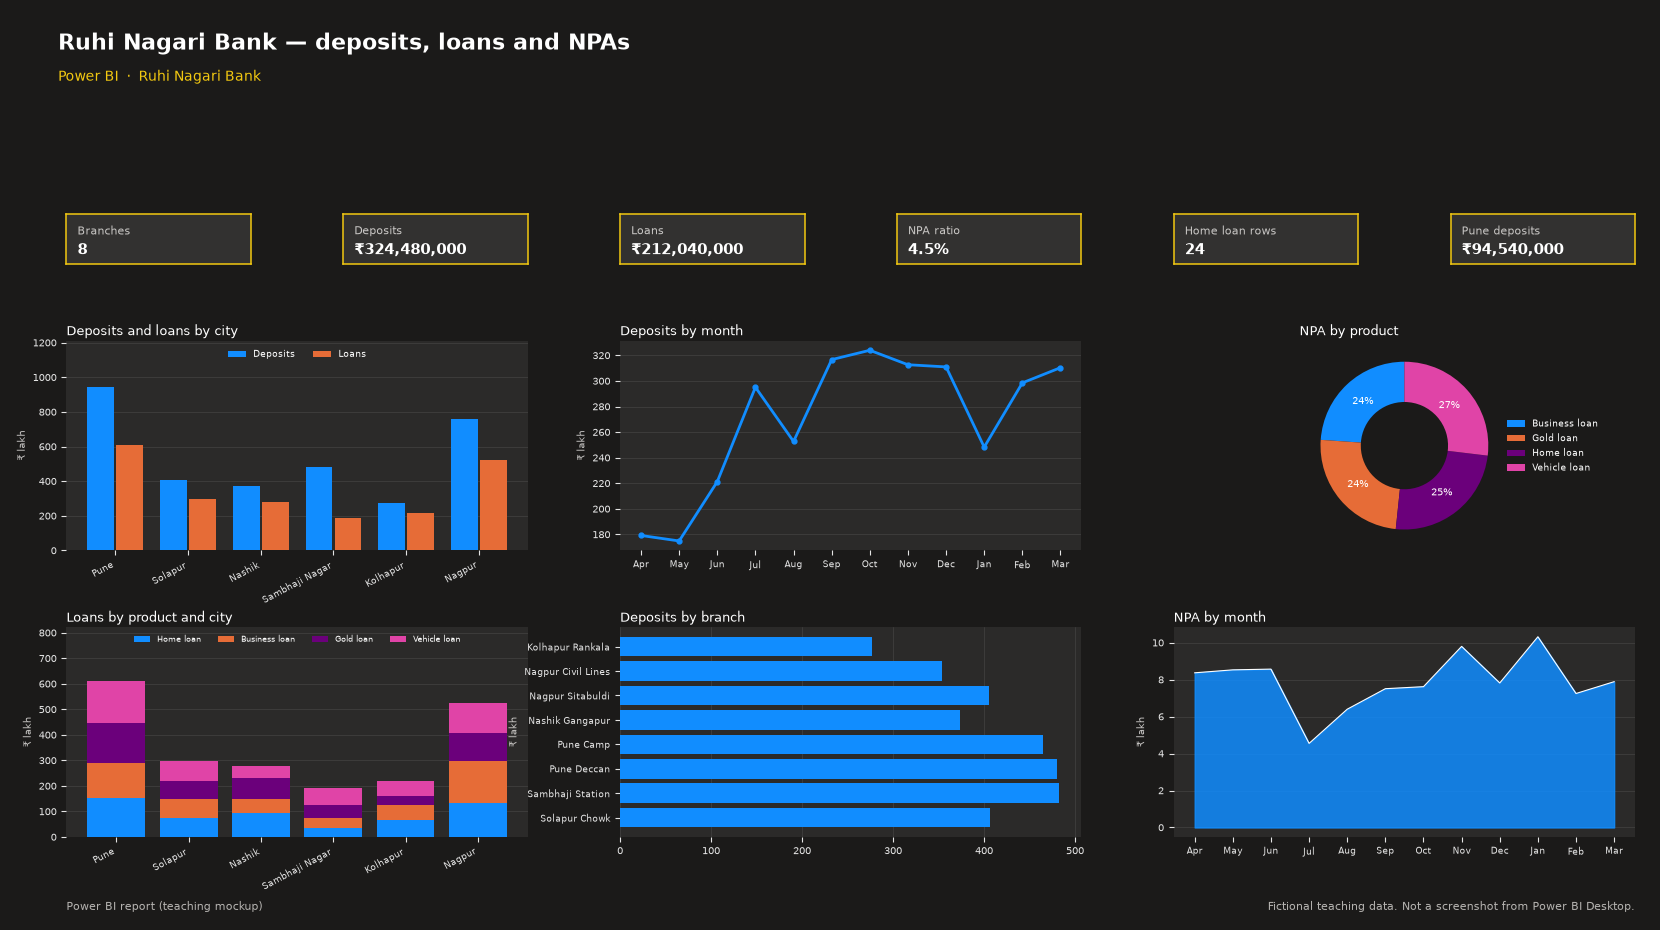Screen dimensions: 1660x930
Task: Click the 'Loans by product and city' title
Action: (x=149, y=618)
